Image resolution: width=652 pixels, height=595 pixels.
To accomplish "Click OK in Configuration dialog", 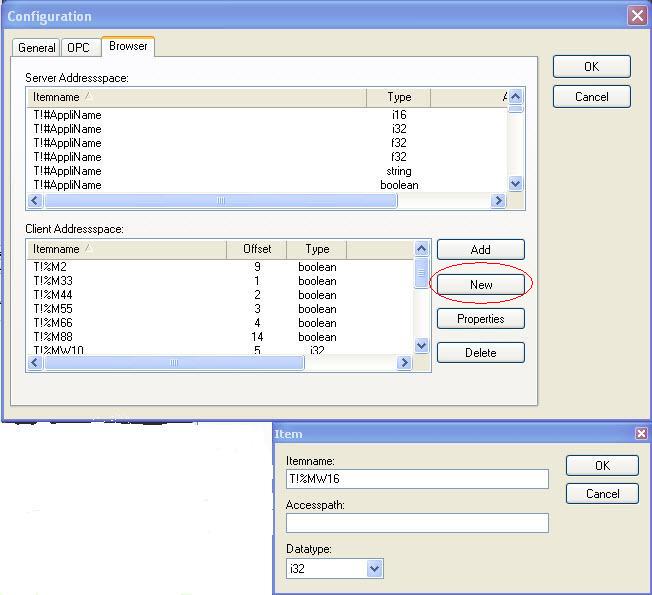I will (591, 67).
